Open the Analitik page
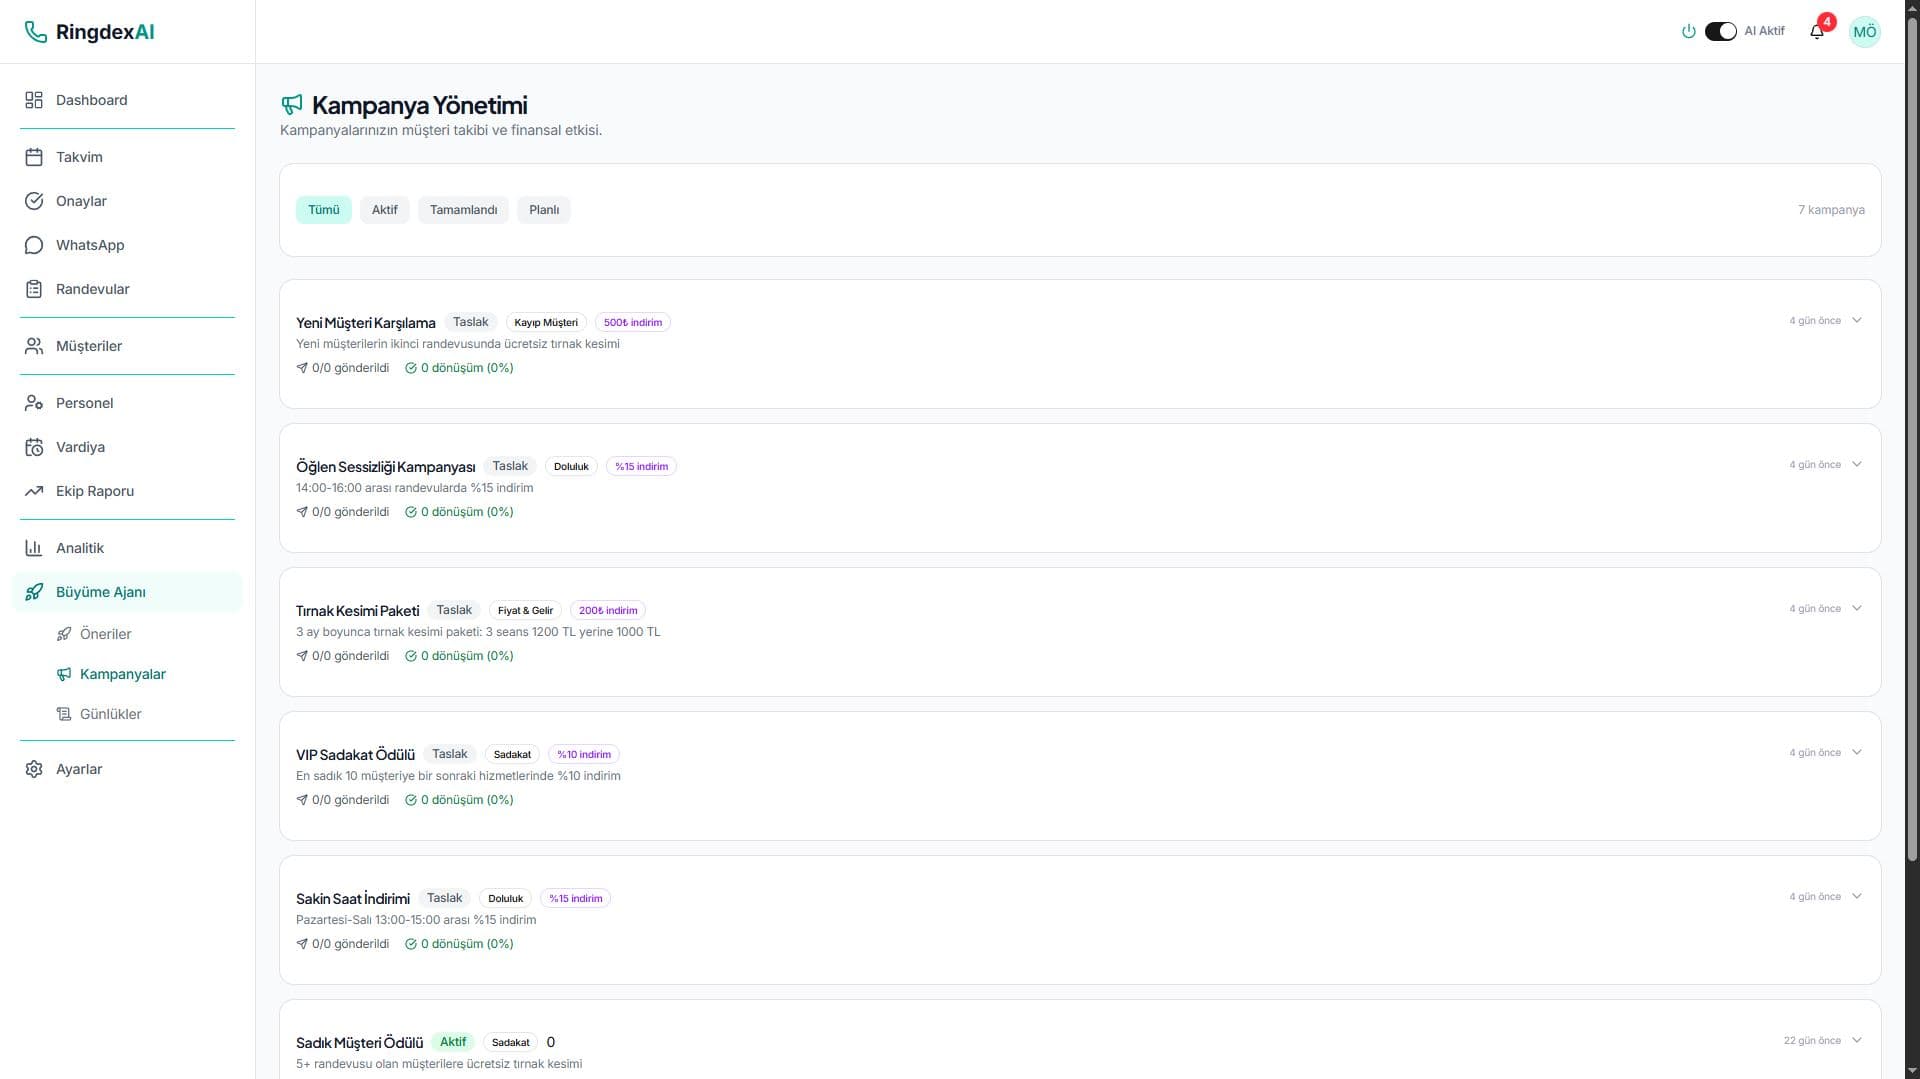Viewport: 1920px width, 1079px height. 127,548
